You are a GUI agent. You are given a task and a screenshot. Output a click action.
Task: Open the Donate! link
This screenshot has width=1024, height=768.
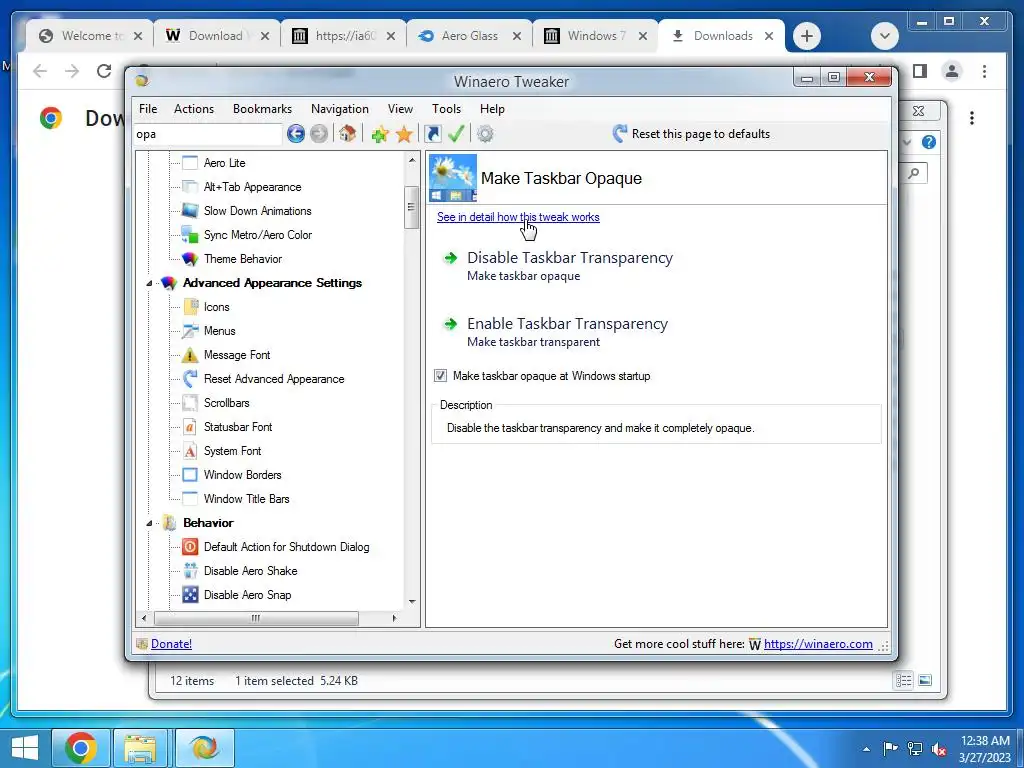[x=171, y=644]
